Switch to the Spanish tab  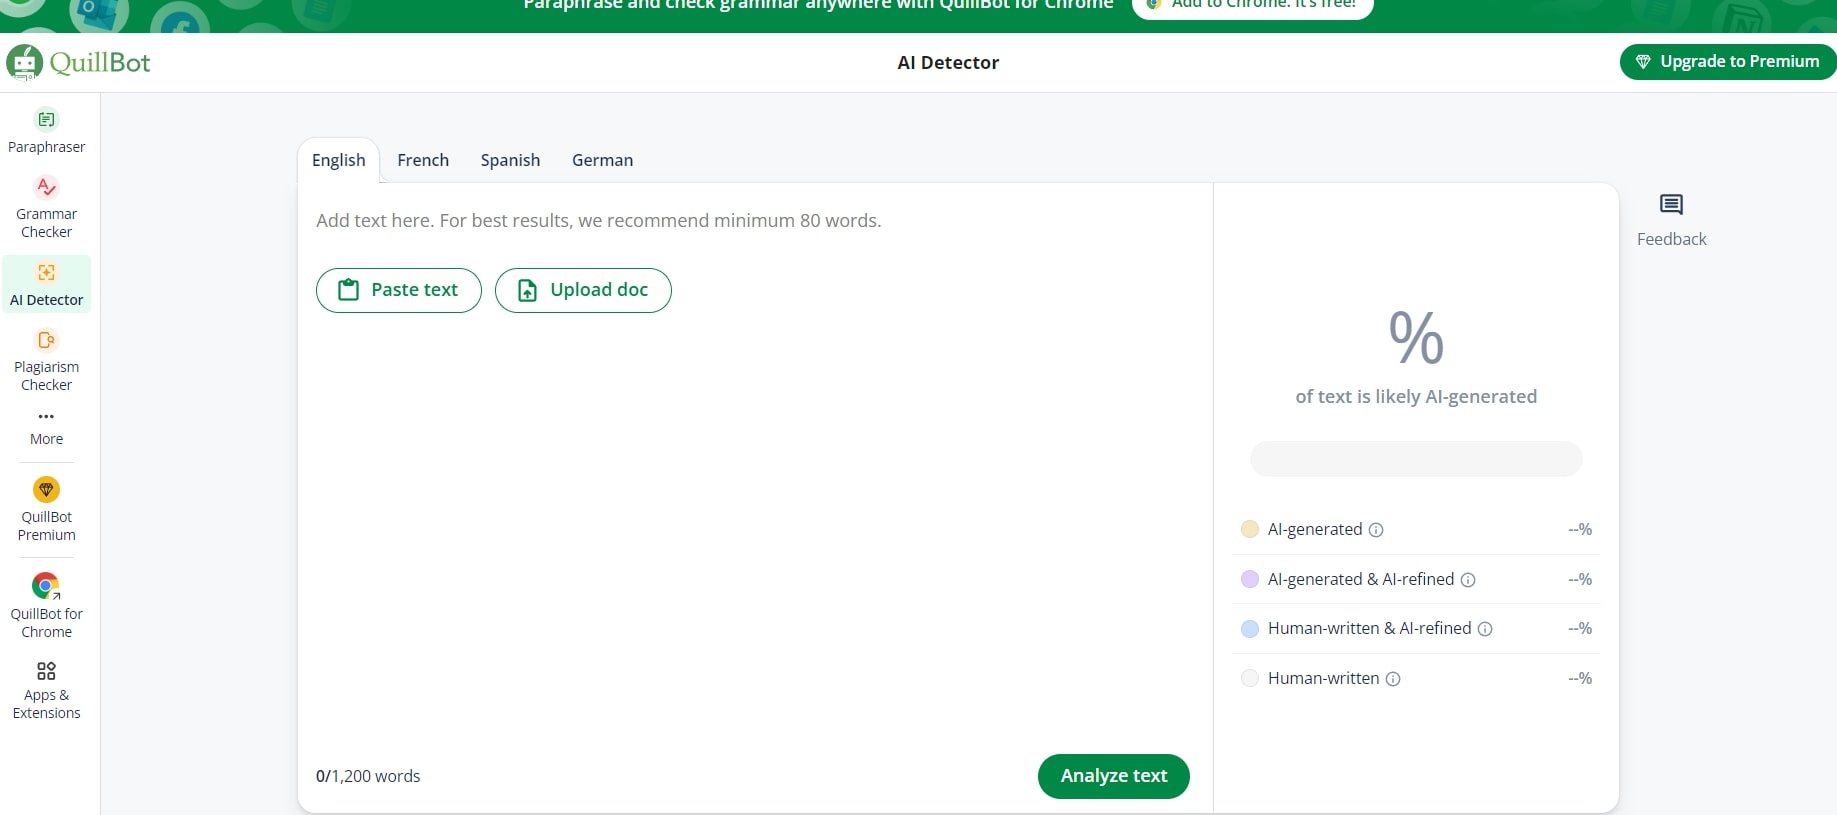510,160
